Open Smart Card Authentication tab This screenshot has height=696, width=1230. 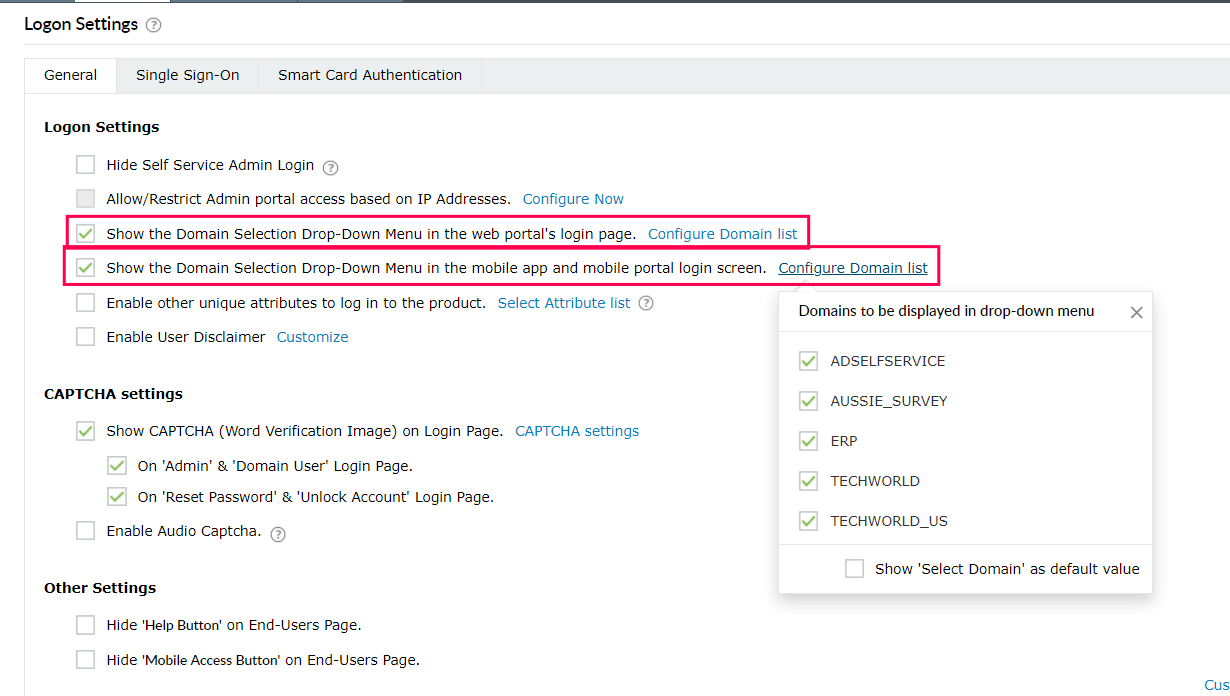(370, 75)
